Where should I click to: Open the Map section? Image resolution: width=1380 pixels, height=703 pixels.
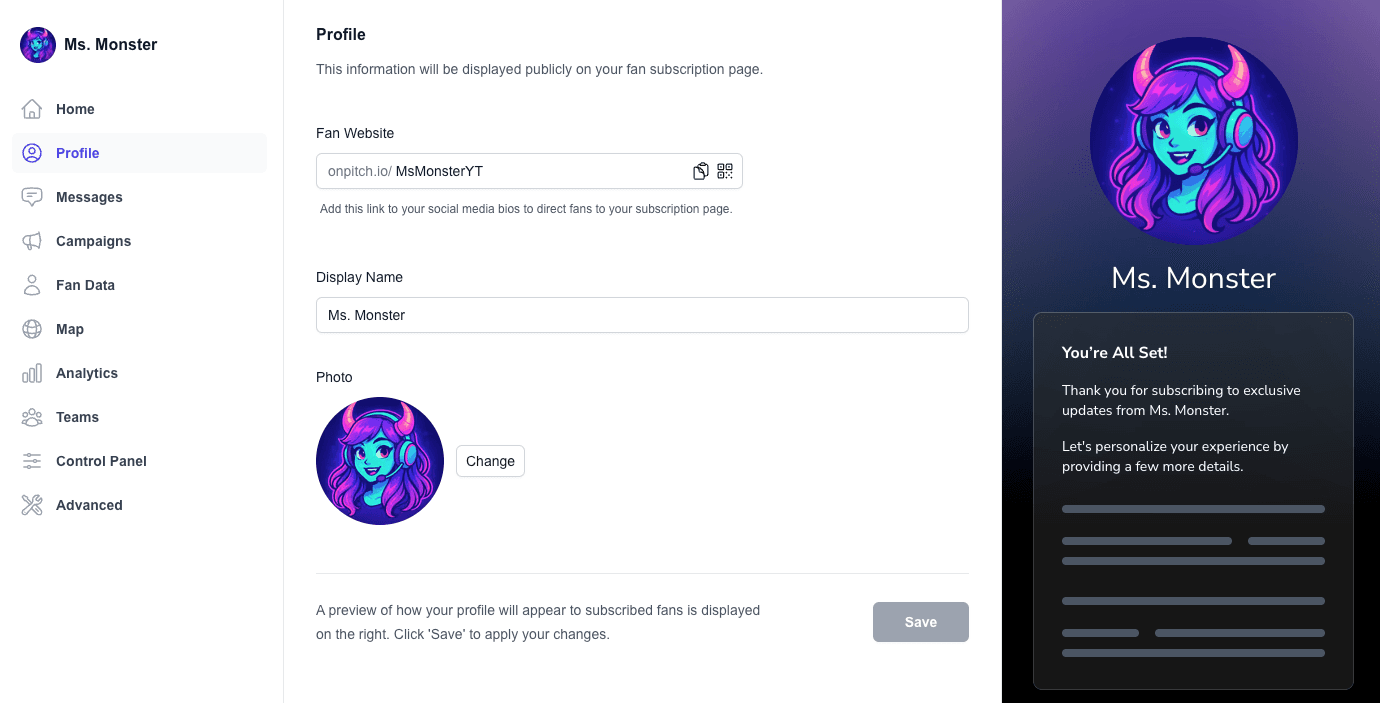[32, 329]
